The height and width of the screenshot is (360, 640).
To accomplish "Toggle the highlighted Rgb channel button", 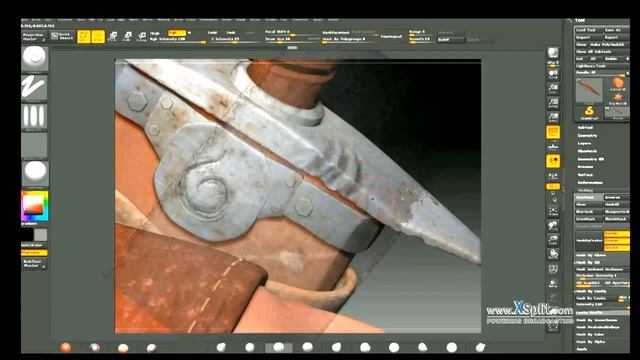I will pyautogui.click(x=176, y=33).
